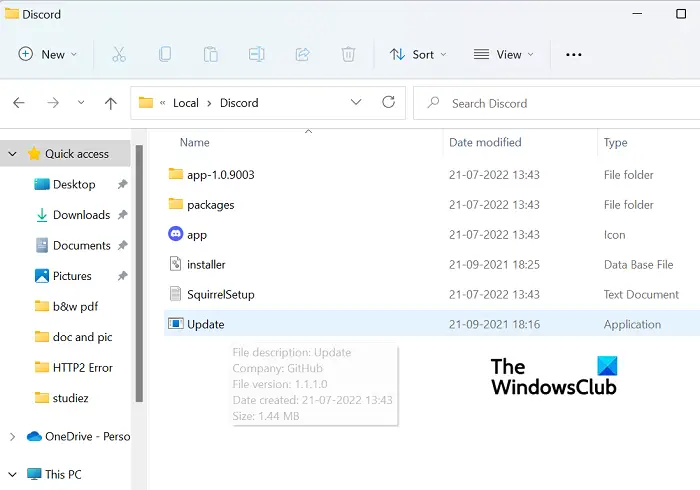
Task: Click Local in the address breadcrumb
Action: (186, 103)
